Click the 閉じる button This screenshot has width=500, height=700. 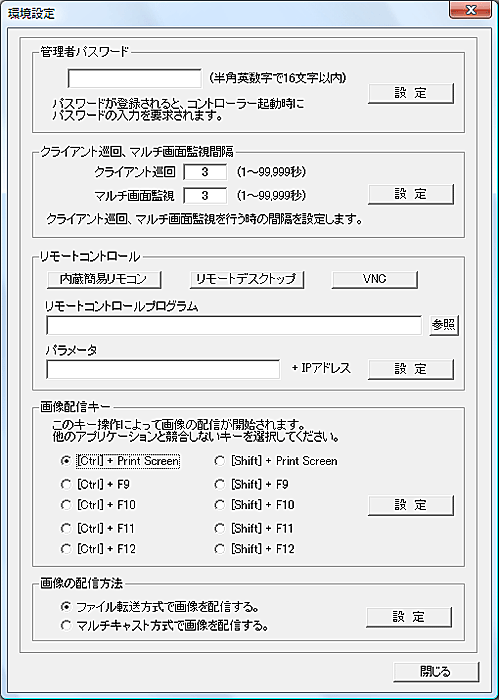click(x=436, y=671)
